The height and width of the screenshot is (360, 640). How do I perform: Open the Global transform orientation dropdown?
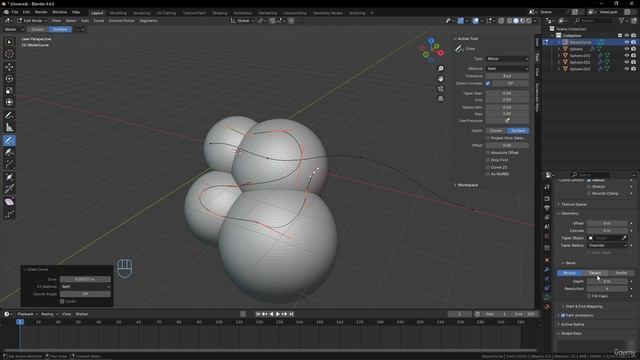(242, 20)
